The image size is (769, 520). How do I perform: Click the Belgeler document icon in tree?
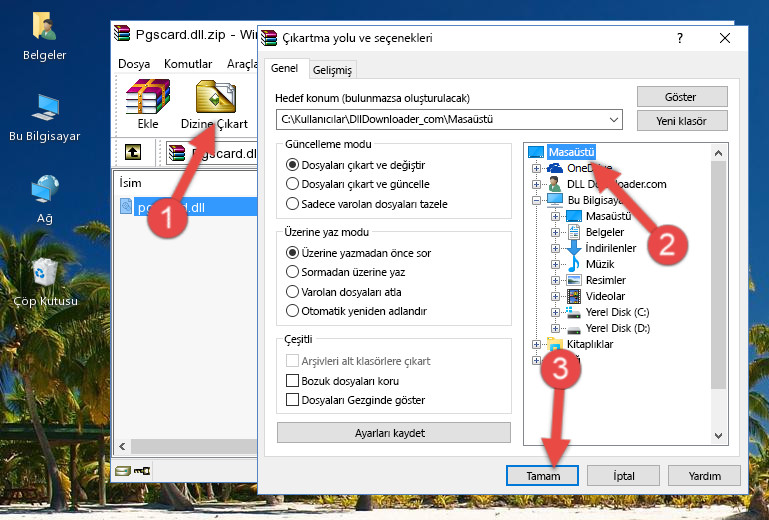coord(573,232)
